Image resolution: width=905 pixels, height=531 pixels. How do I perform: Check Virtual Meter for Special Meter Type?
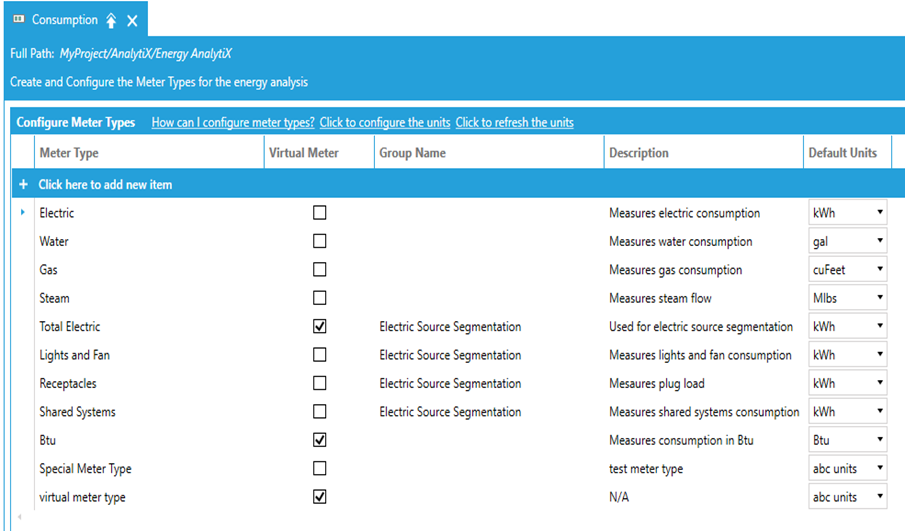tap(320, 468)
